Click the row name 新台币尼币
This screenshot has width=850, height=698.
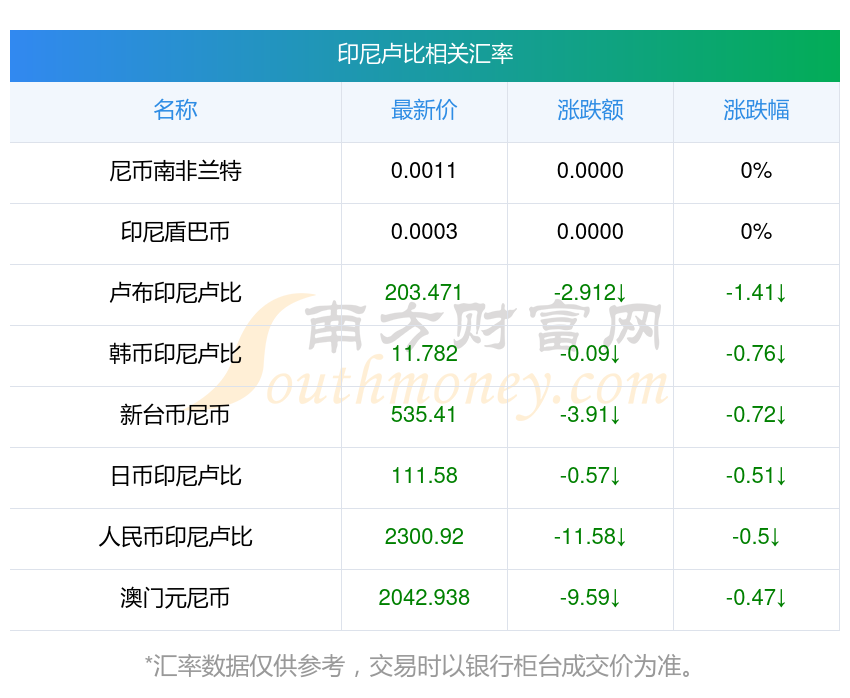(175, 415)
